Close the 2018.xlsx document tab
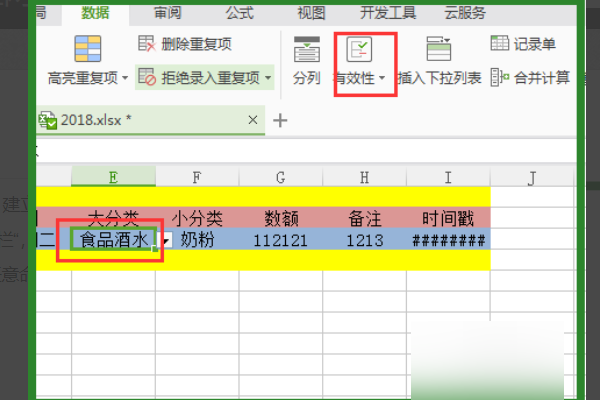Viewport: 600px width, 400px height. pos(253,120)
